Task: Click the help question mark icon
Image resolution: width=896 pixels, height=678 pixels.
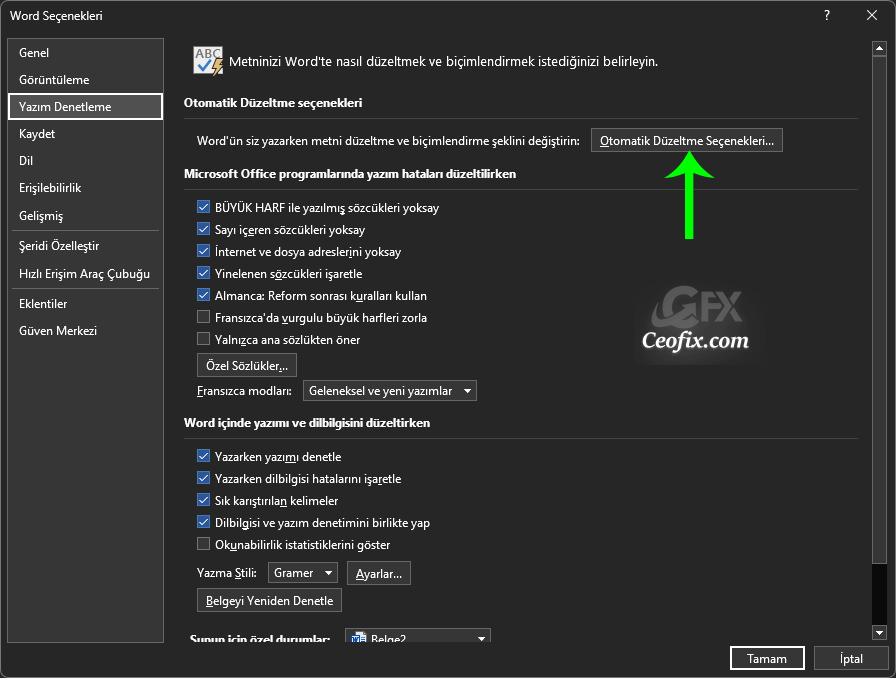Action: pyautogui.click(x=827, y=15)
